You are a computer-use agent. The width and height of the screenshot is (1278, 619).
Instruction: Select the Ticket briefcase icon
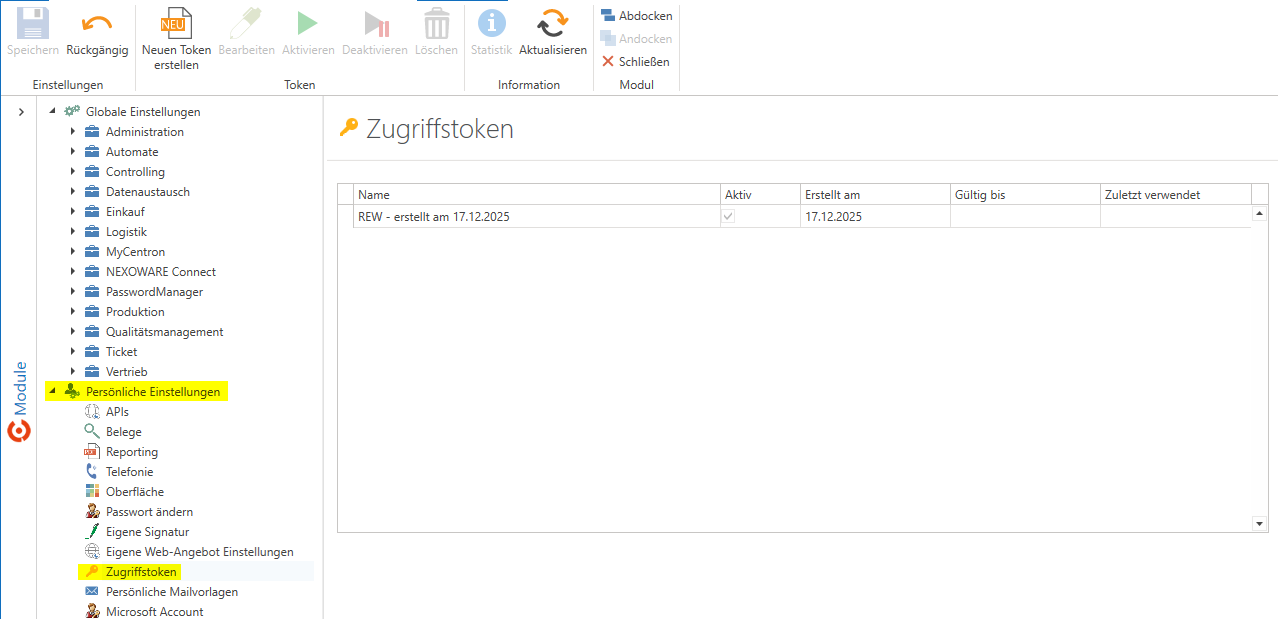pyautogui.click(x=92, y=352)
